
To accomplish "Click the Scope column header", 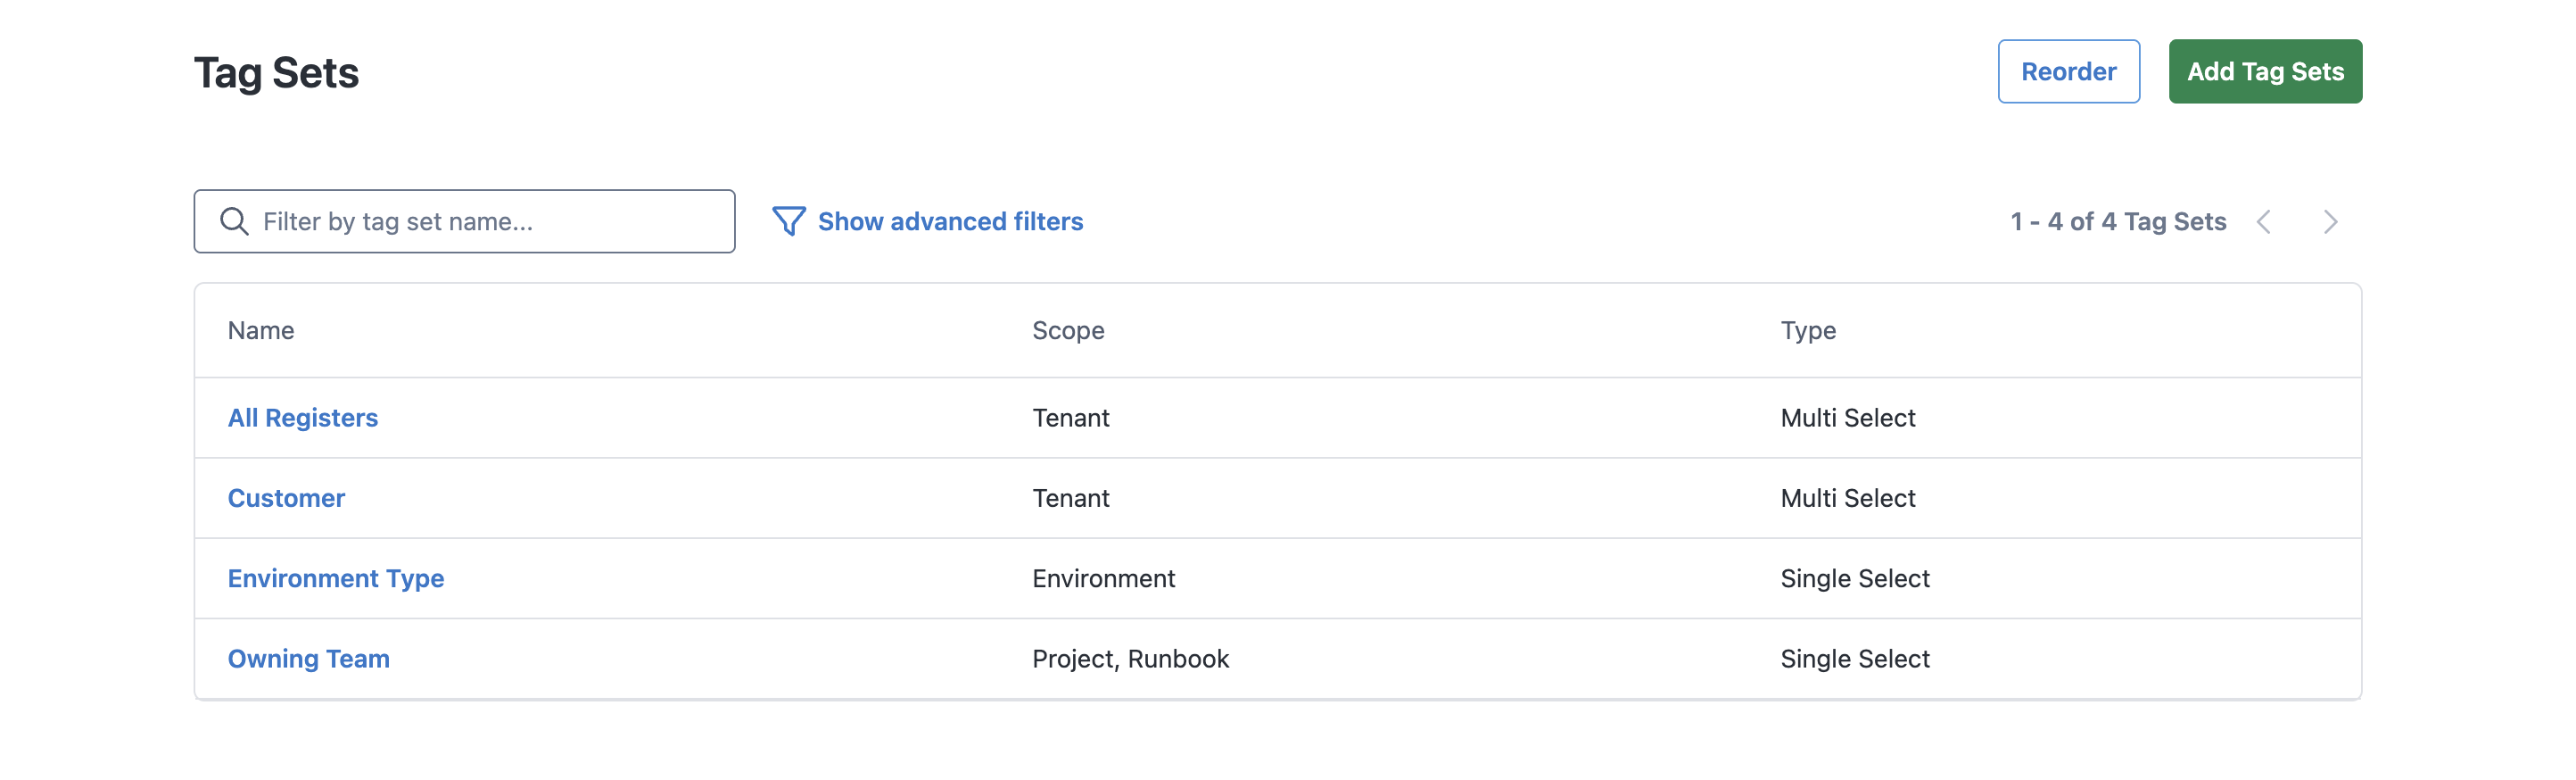I will click(1067, 331).
